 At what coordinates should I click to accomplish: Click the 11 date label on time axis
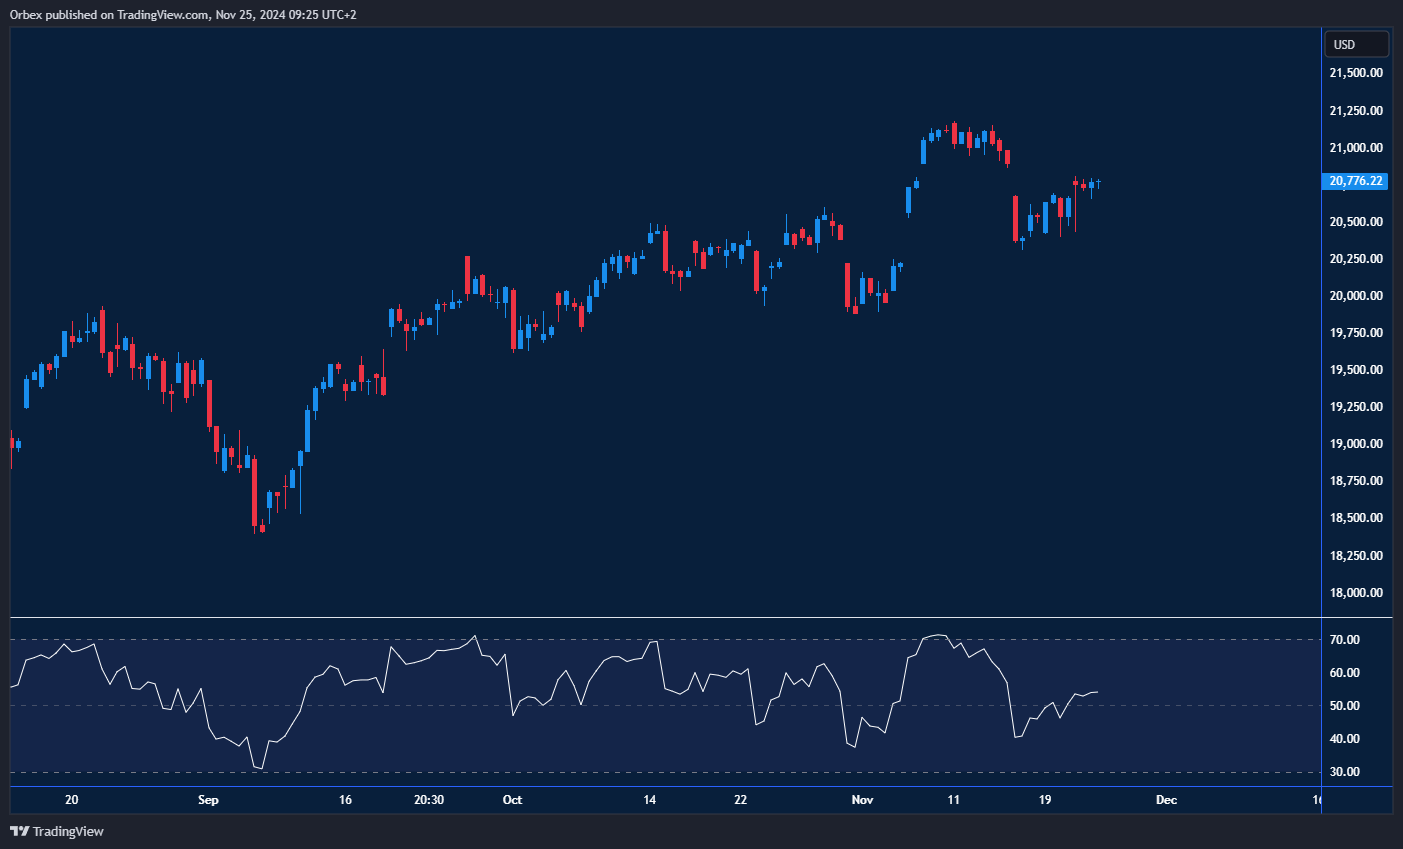click(954, 800)
